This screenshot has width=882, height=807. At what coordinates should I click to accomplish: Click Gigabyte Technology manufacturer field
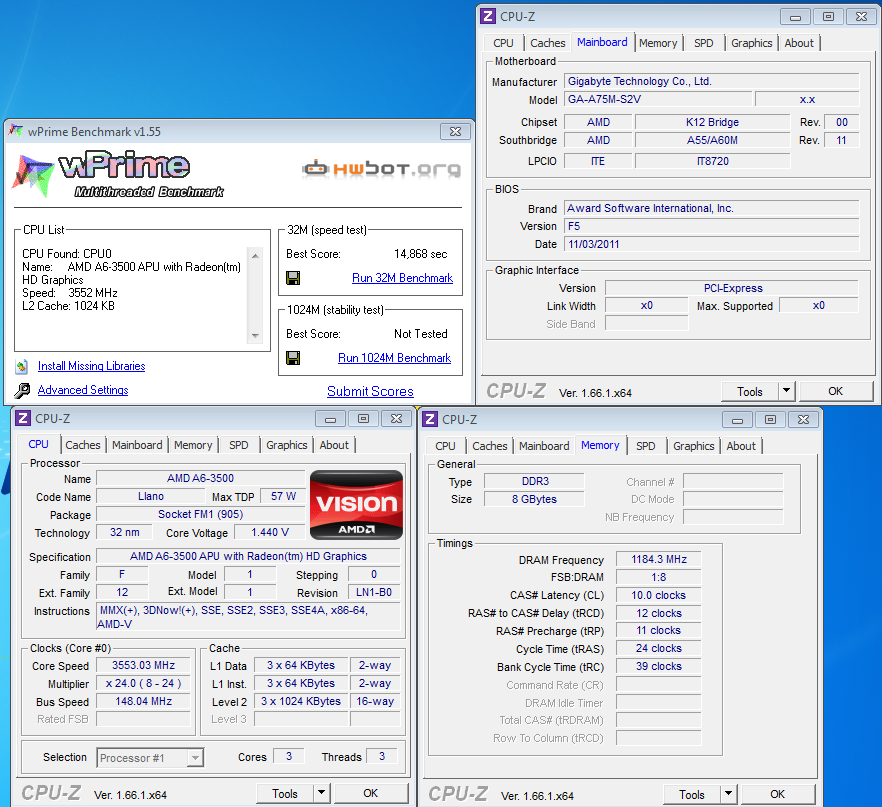click(712, 81)
